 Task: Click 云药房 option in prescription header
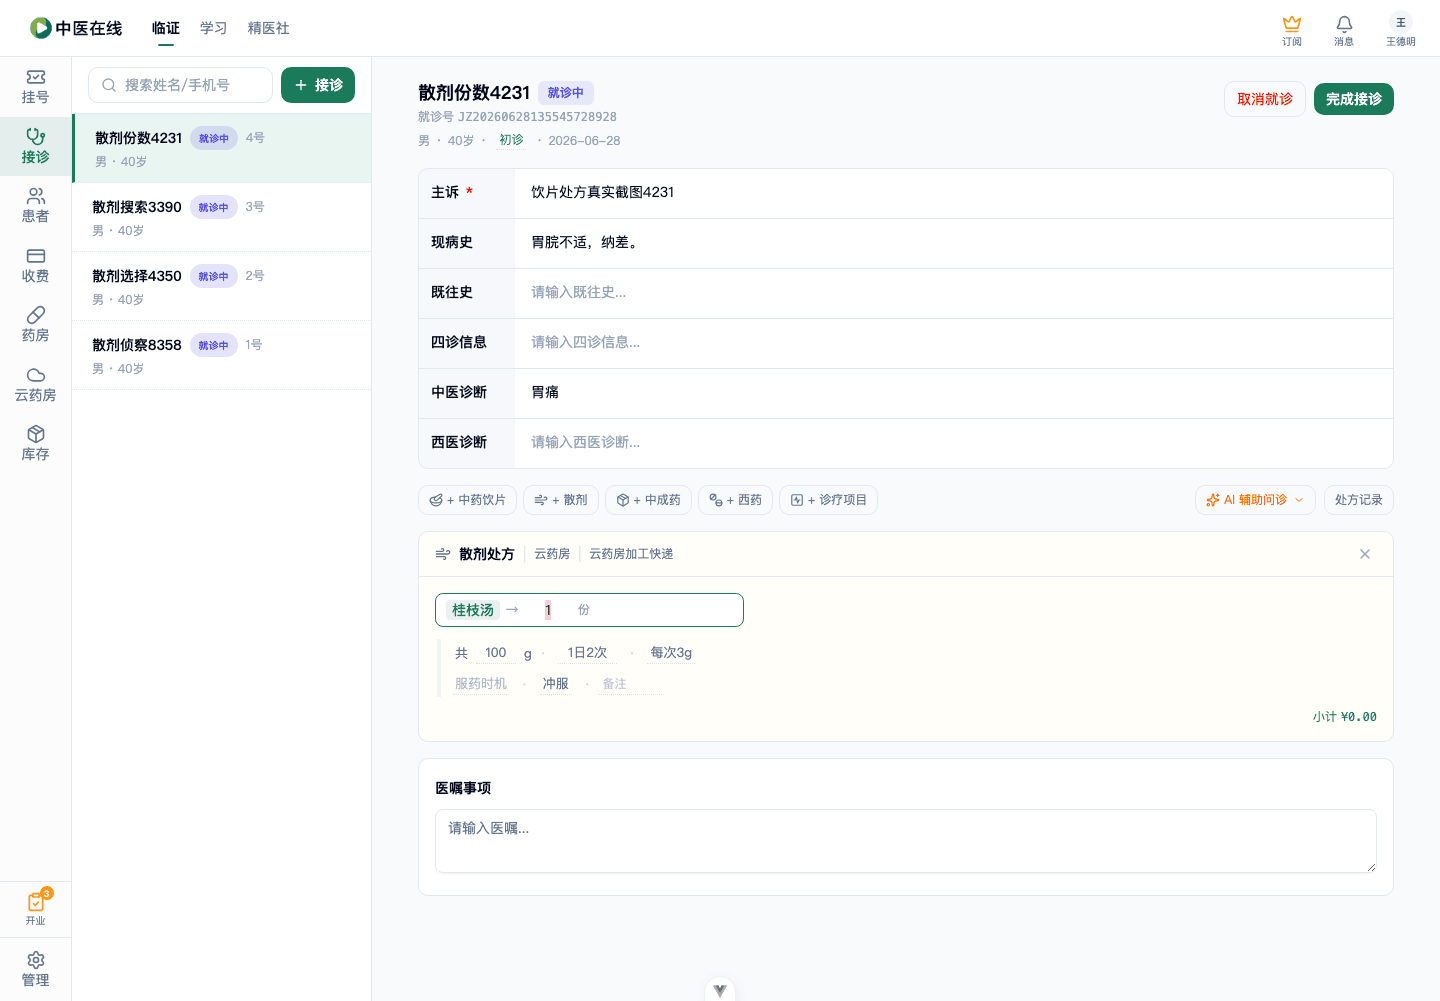pyautogui.click(x=552, y=554)
